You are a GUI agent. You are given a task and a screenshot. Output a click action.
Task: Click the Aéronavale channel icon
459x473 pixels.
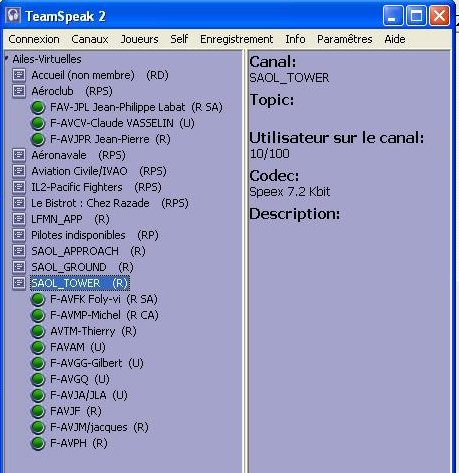coord(19,155)
